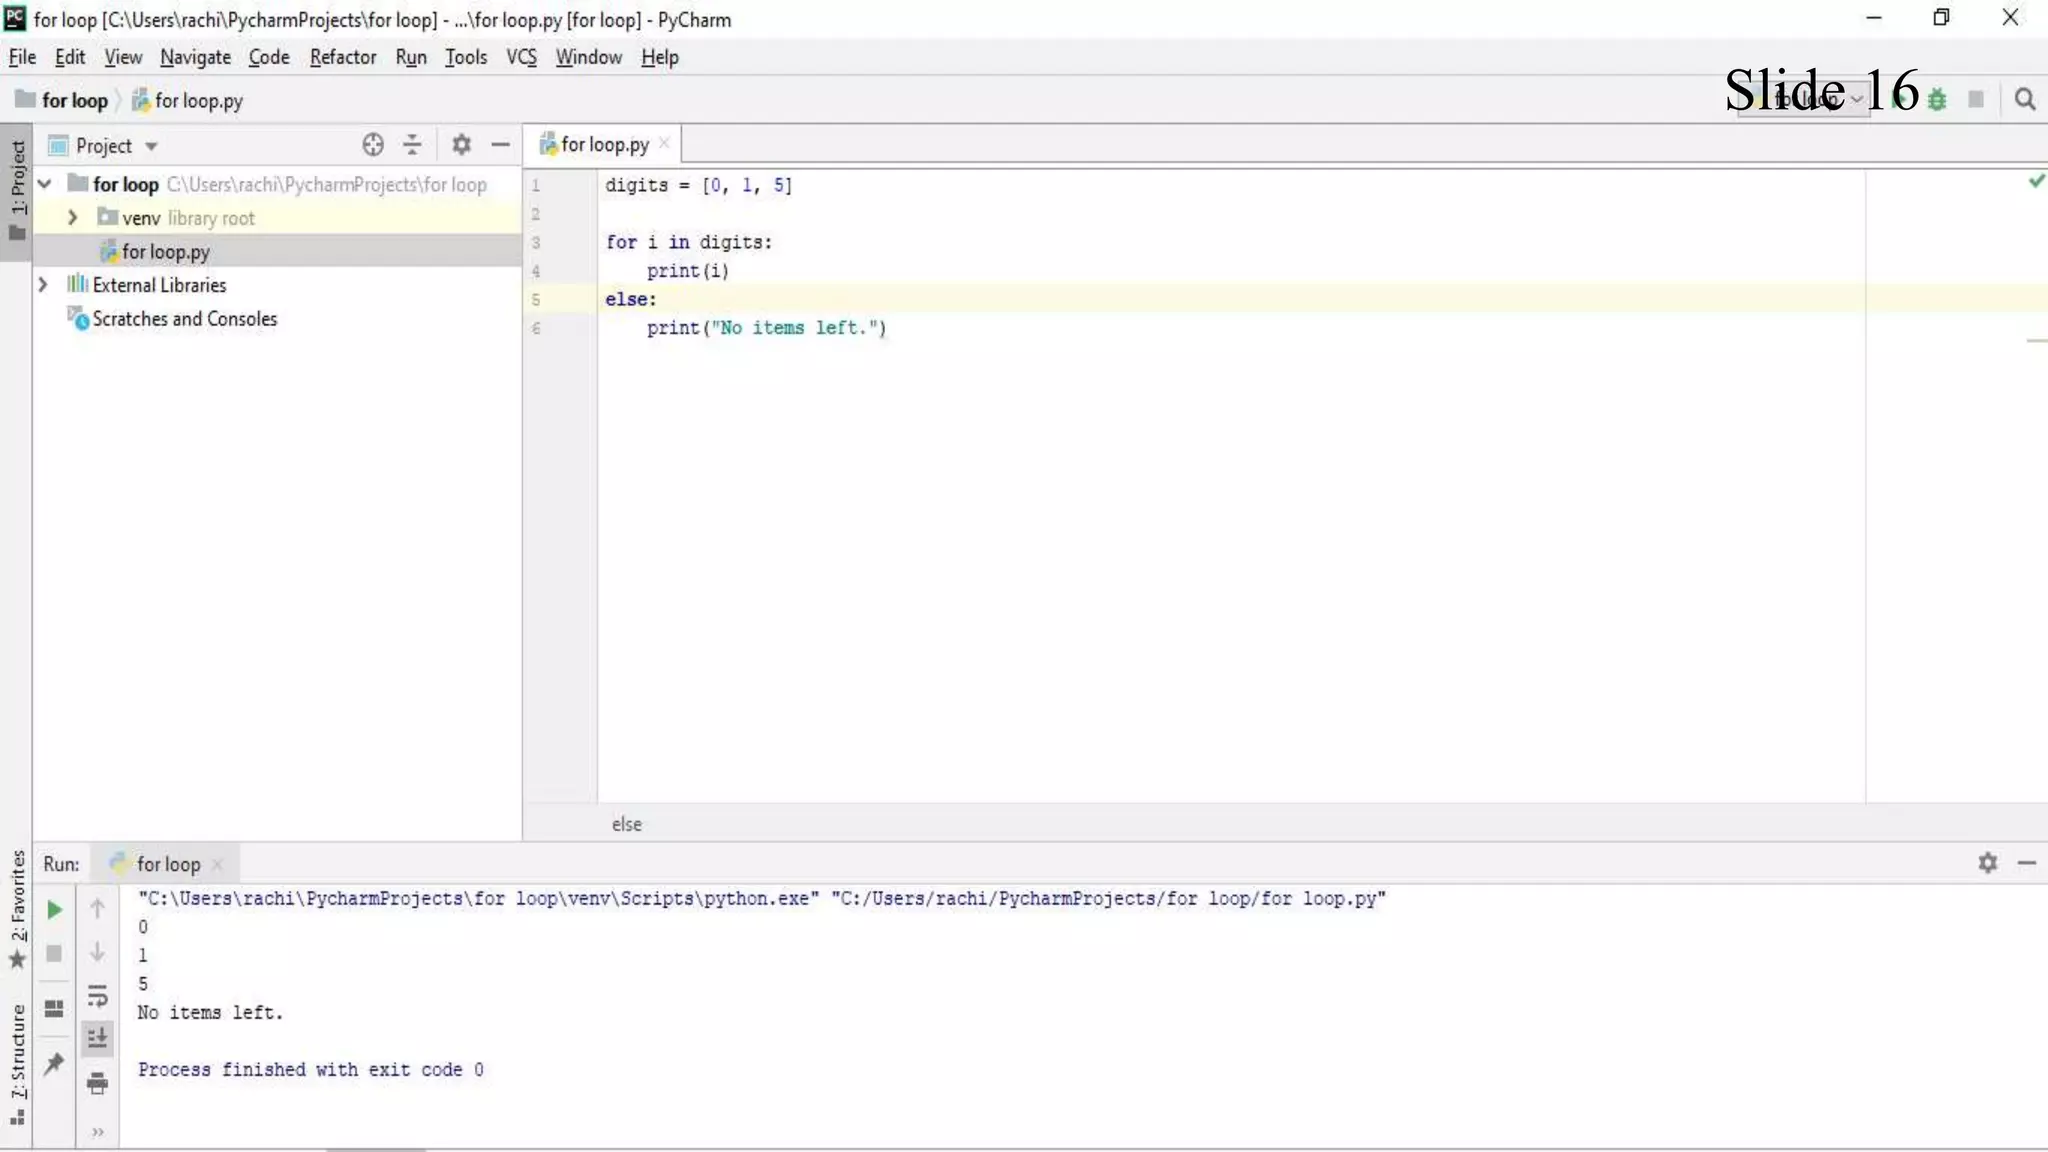This screenshot has width=2048, height=1152.
Task: Open the 1: Project side tool window
Action: pos(17,191)
